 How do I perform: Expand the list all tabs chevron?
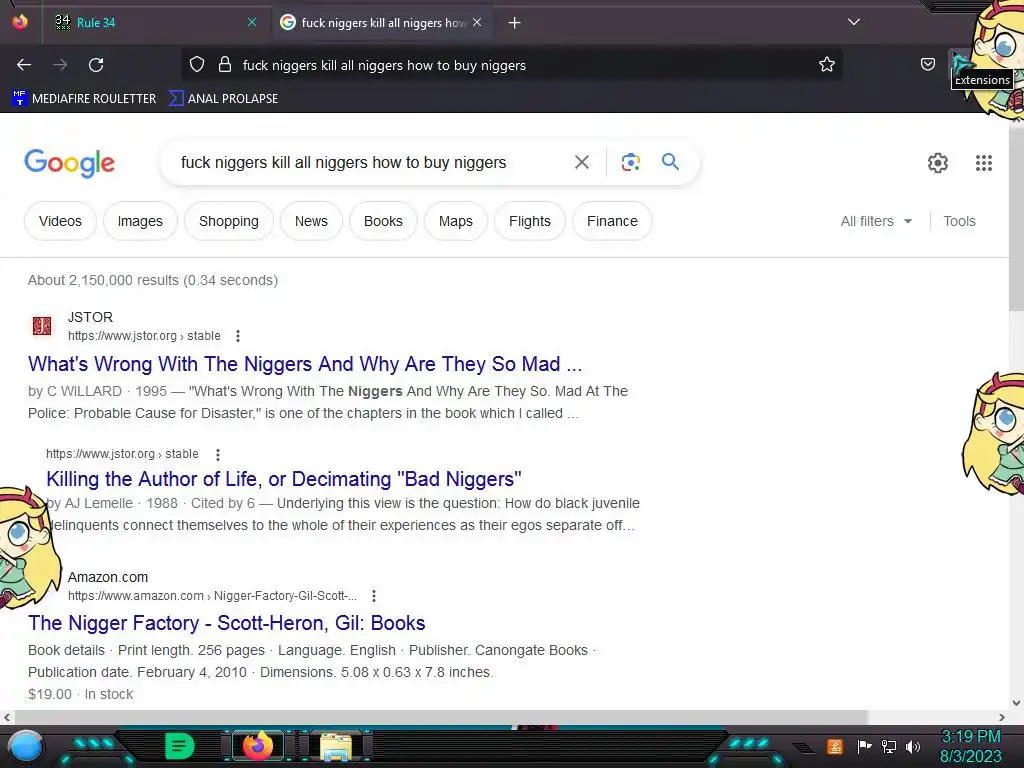(854, 22)
